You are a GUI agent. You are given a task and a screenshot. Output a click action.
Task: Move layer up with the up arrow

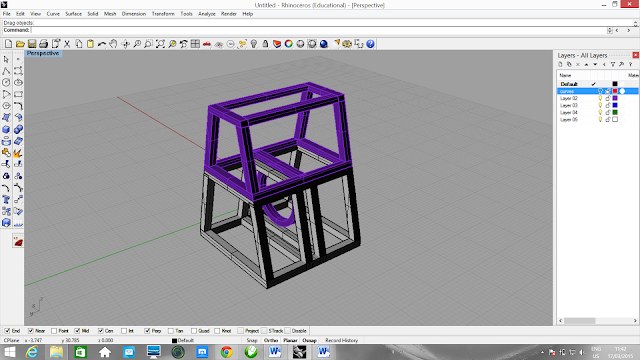click(587, 64)
